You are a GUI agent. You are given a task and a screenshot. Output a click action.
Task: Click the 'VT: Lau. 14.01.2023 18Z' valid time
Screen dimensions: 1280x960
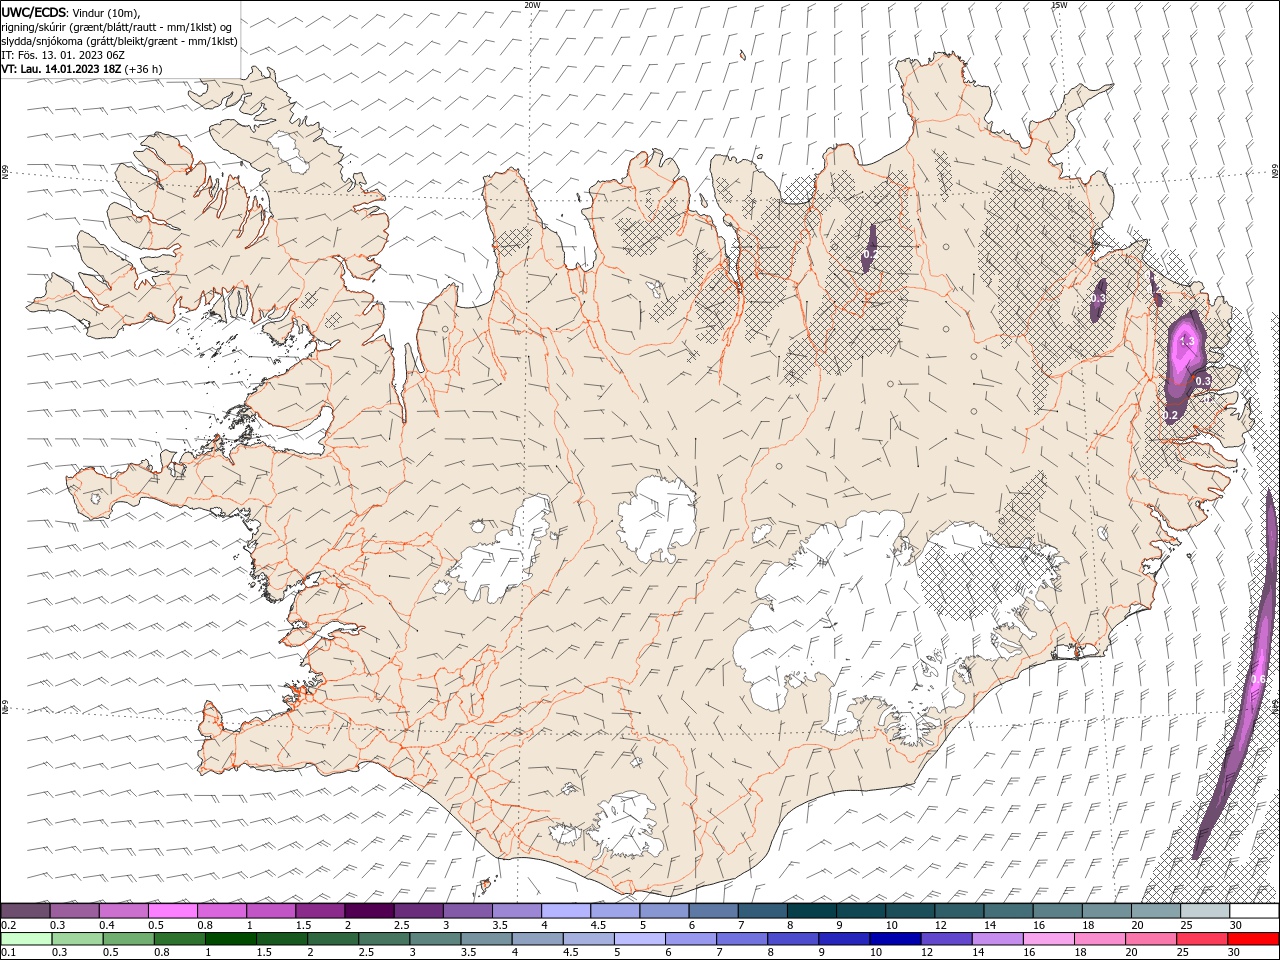(62, 69)
